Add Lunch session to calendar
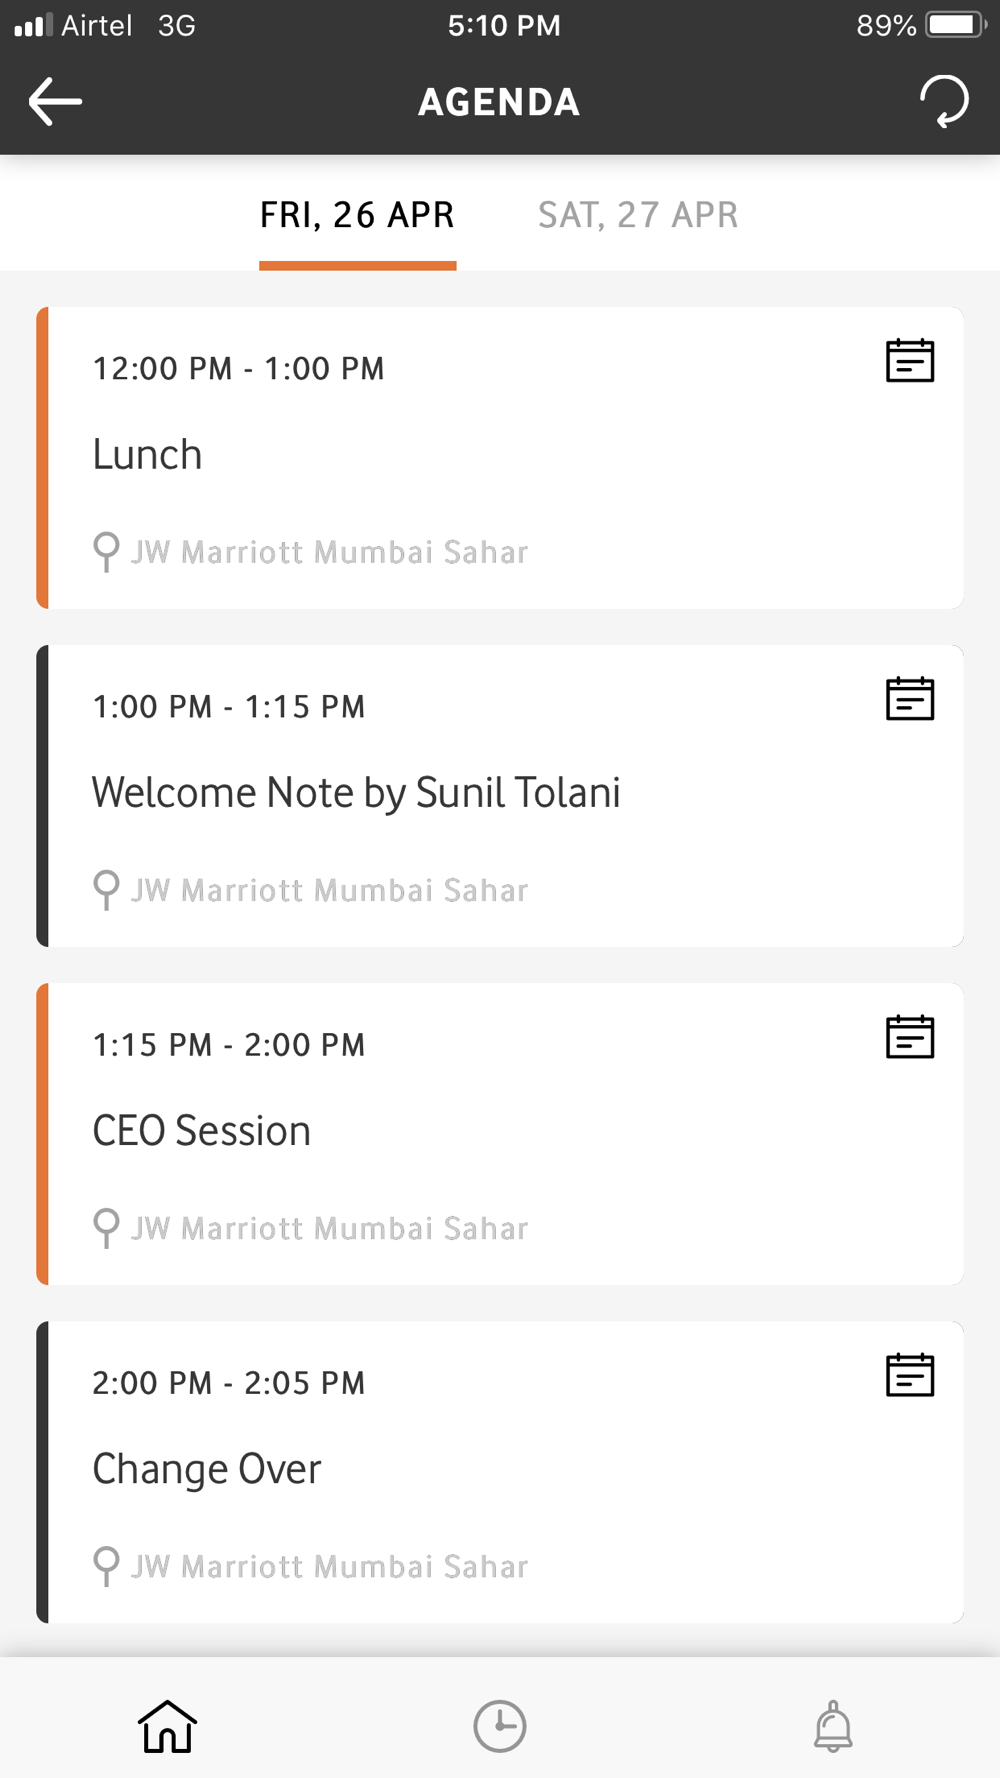Image resolution: width=1000 pixels, height=1778 pixels. point(909,361)
